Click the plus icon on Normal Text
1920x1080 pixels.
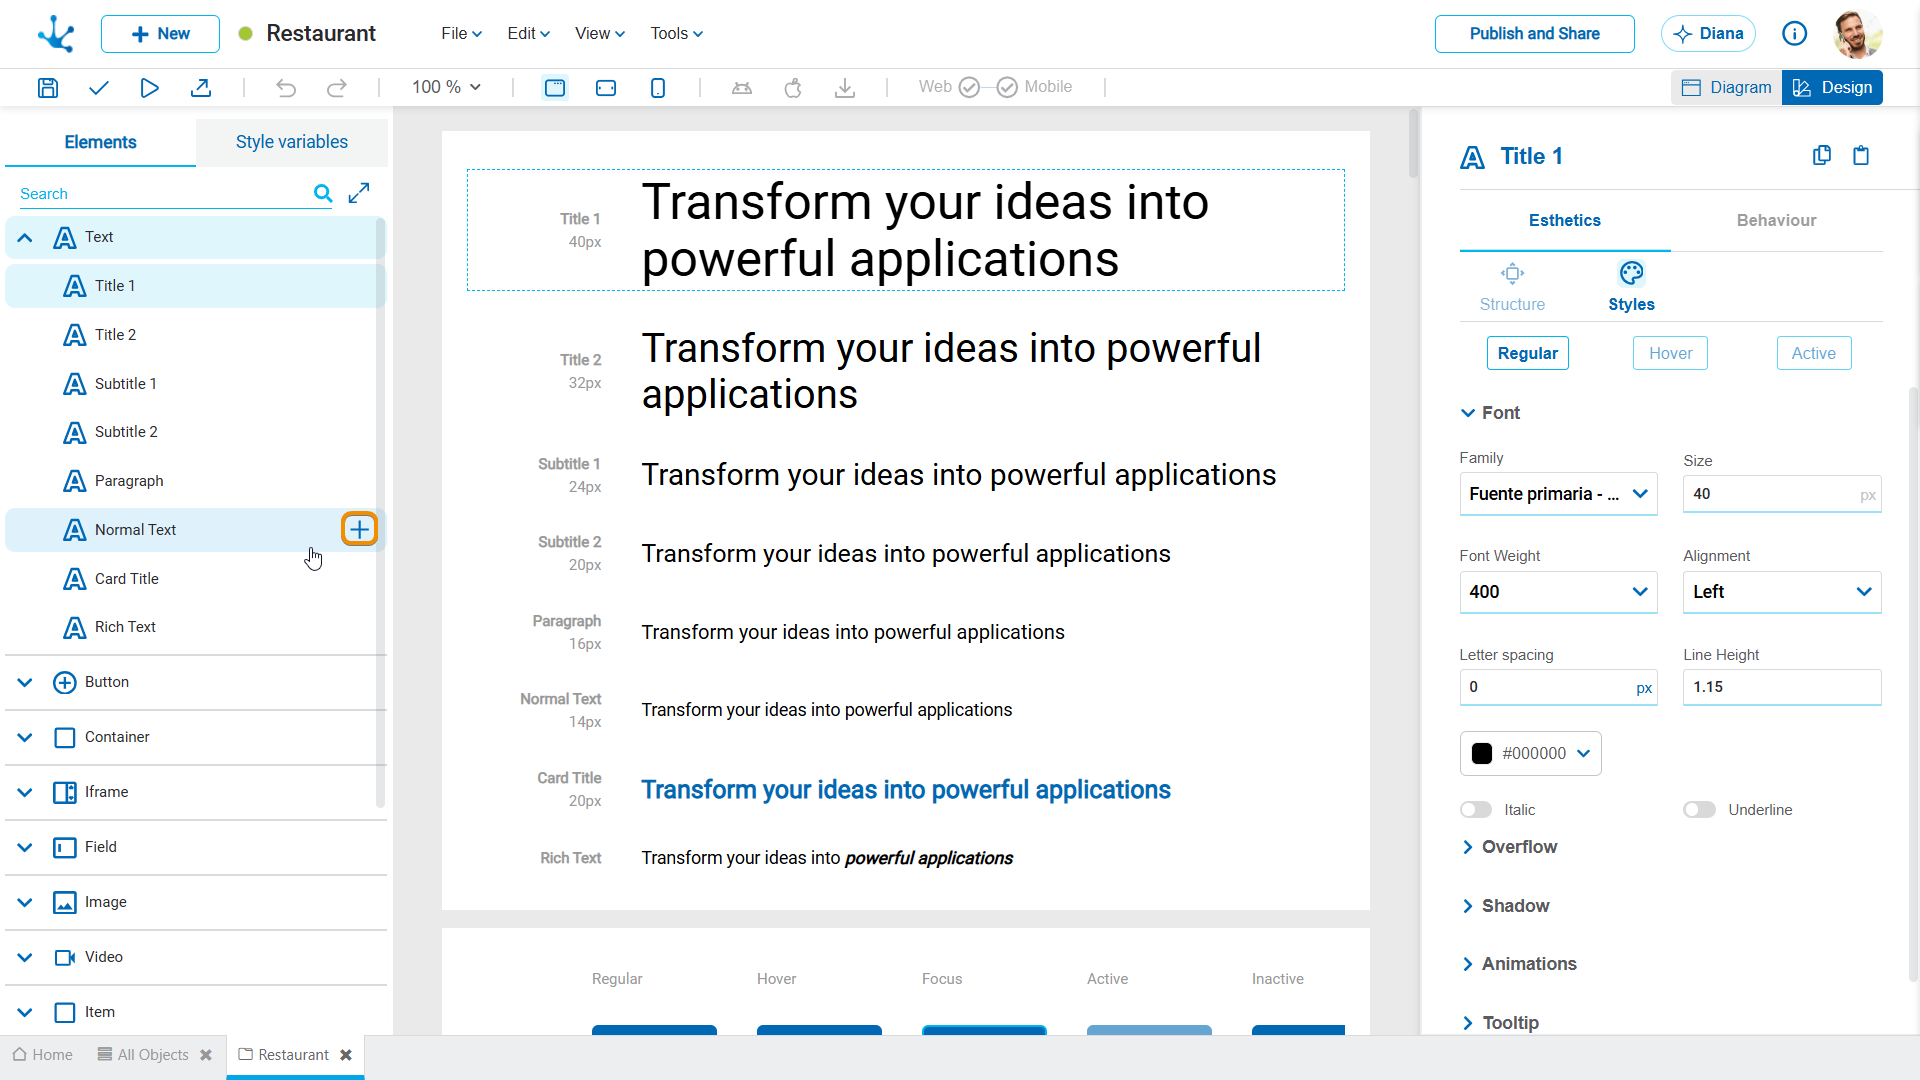tap(359, 529)
